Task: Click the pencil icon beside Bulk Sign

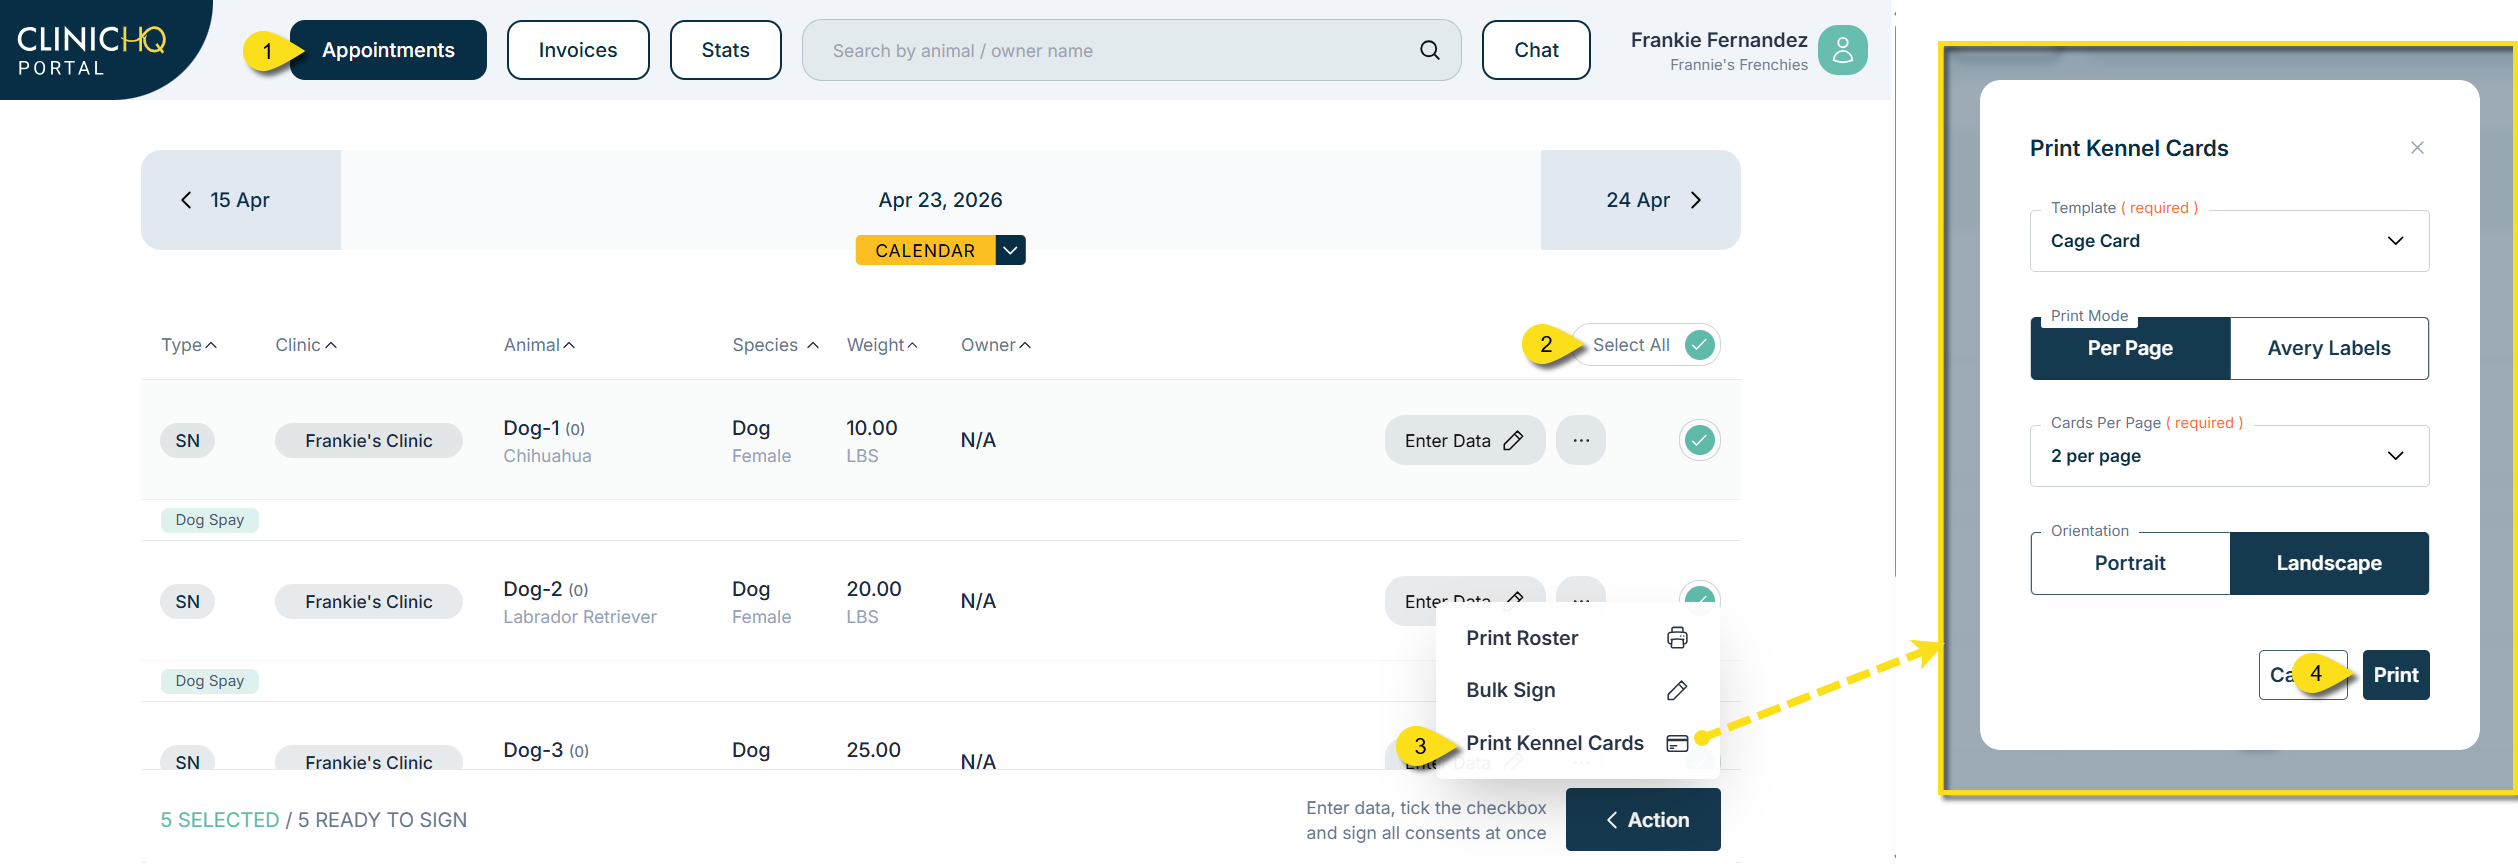Action: coord(1677,690)
